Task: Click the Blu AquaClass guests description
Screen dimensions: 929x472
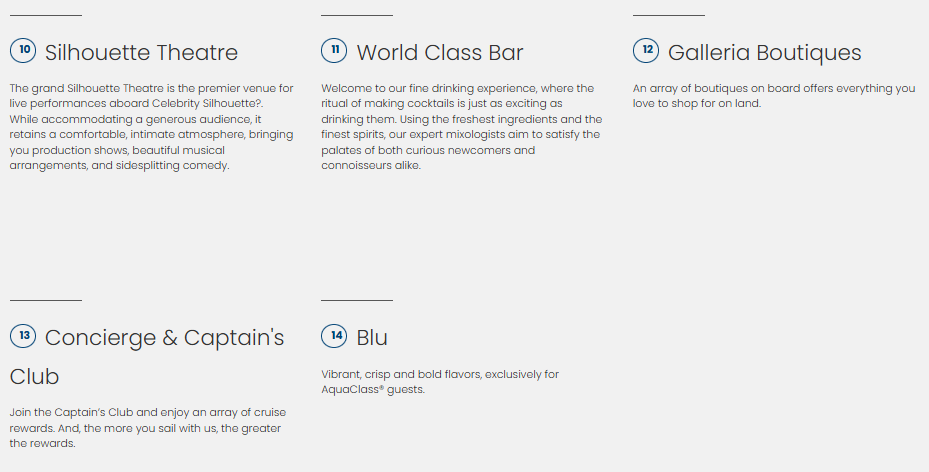Action: pos(439,381)
